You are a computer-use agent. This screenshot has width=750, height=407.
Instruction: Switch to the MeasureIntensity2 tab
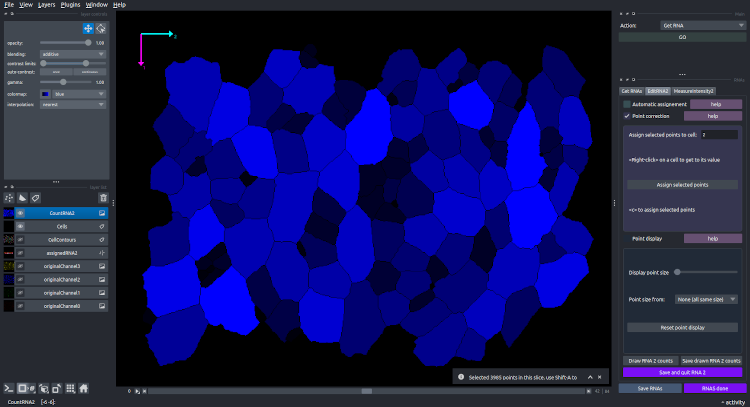[693, 91]
